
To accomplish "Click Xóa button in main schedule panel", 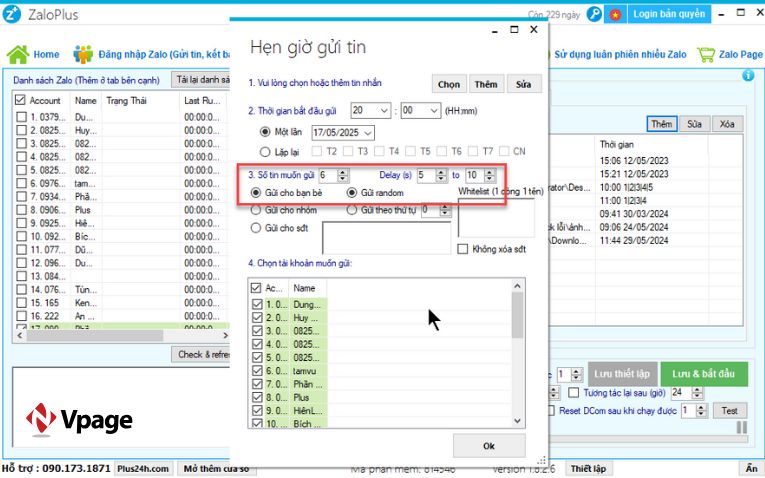I will pyautogui.click(x=727, y=124).
